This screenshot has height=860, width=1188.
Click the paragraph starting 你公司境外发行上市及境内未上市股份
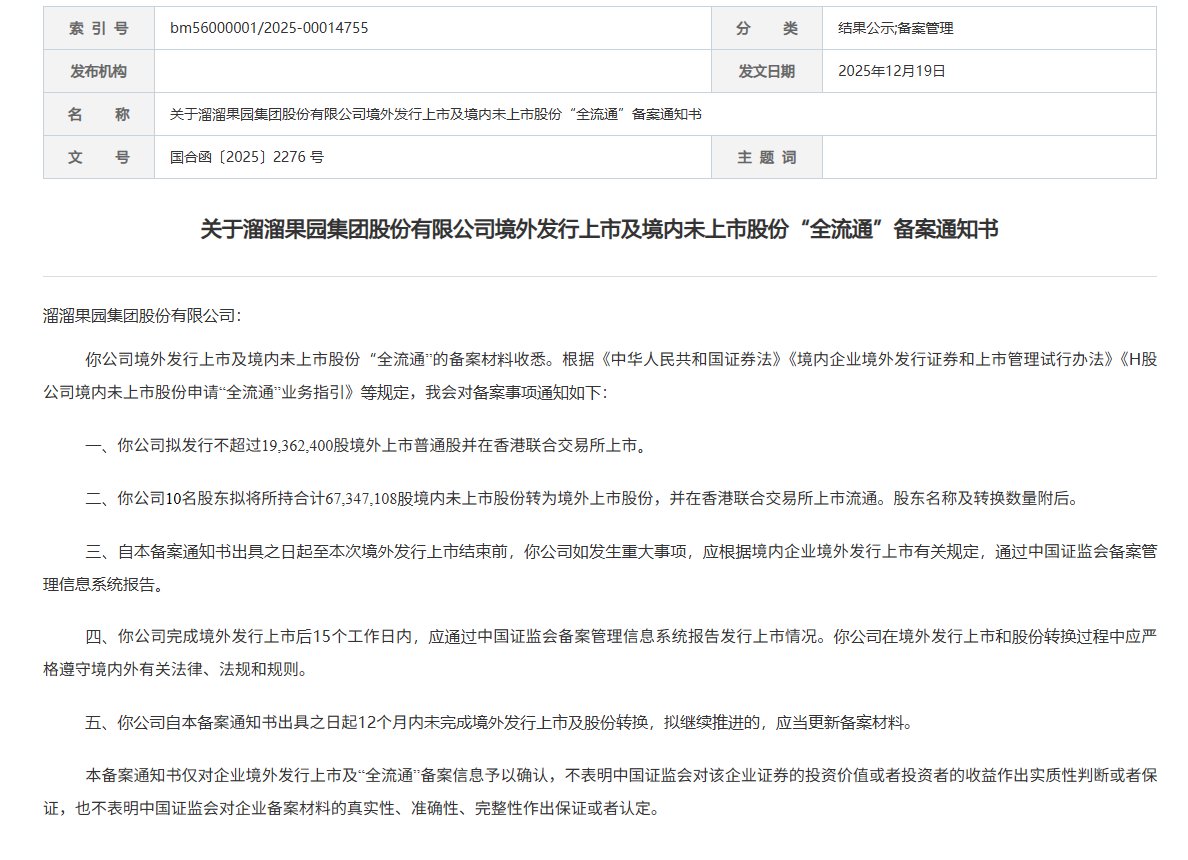(600, 376)
